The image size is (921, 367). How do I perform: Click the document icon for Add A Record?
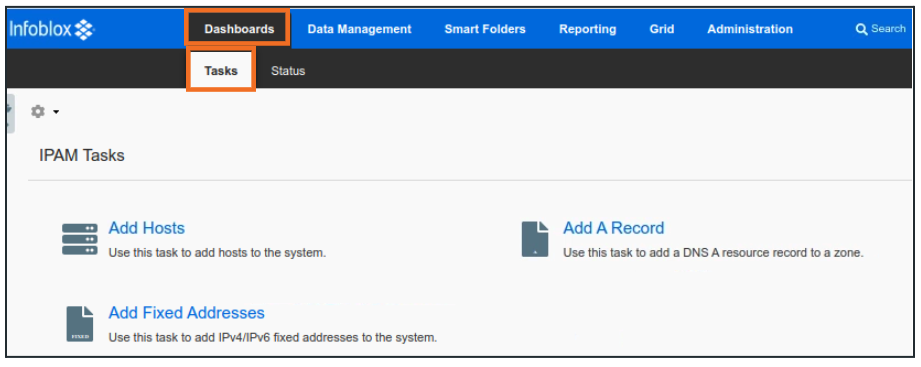pyautogui.click(x=535, y=239)
